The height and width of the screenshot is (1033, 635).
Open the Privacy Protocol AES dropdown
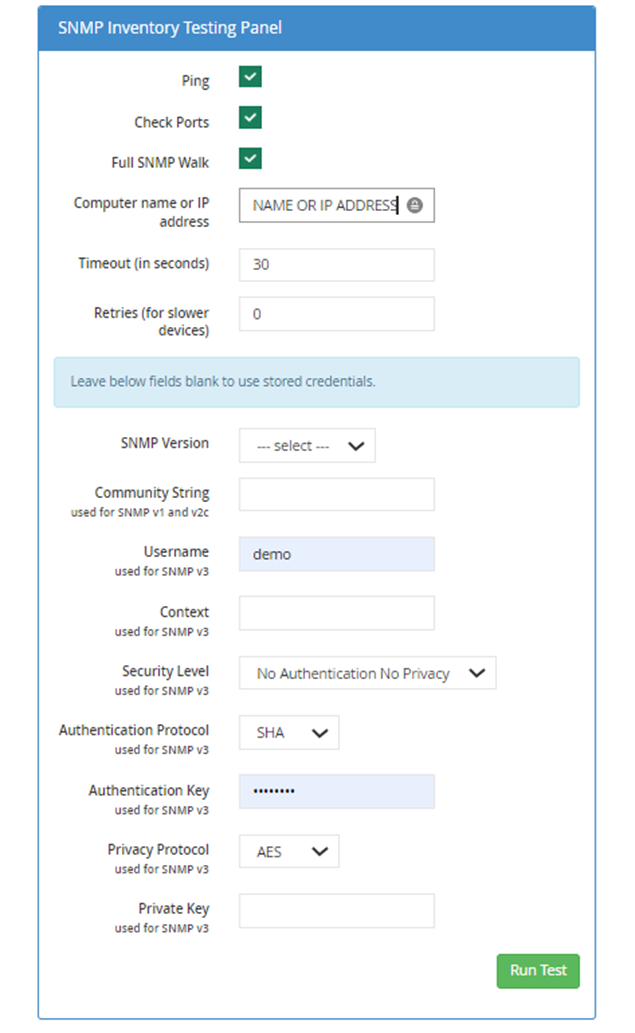(289, 852)
